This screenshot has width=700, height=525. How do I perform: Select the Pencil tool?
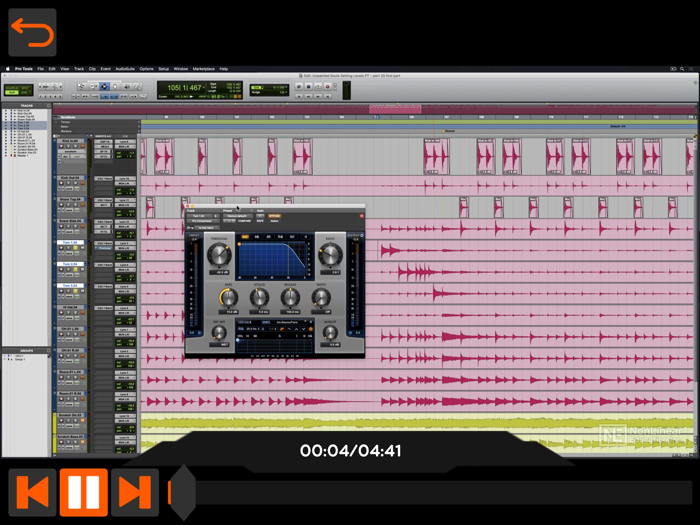pos(138,86)
